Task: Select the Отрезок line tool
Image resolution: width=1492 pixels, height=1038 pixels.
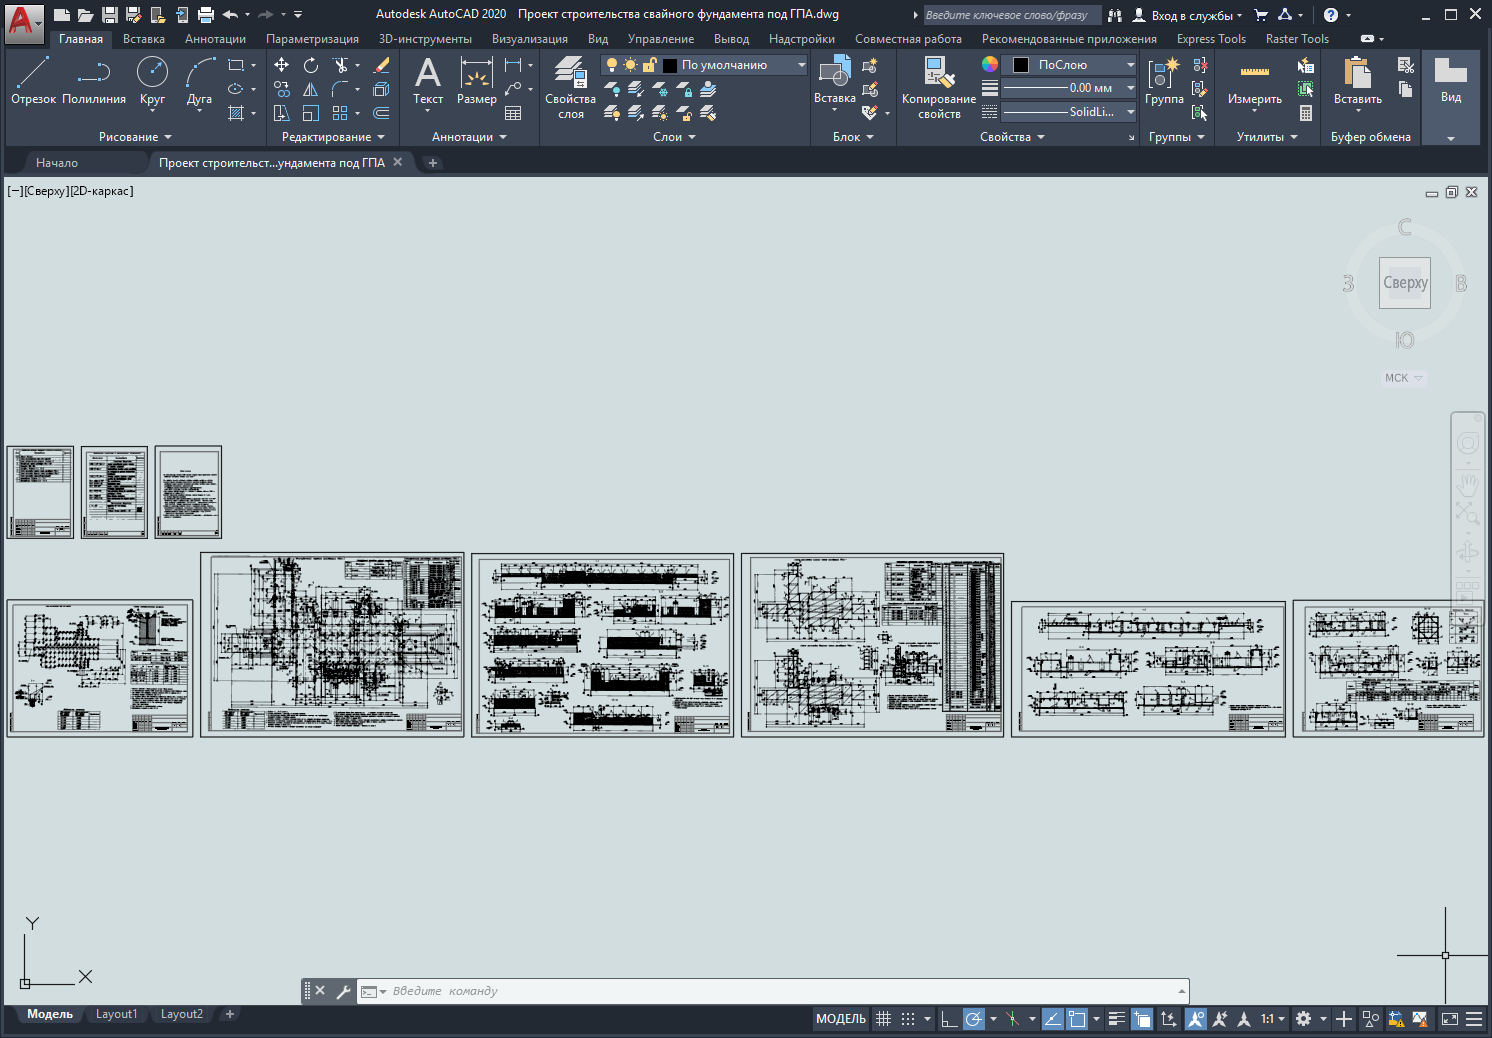Action: click(33, 80)
